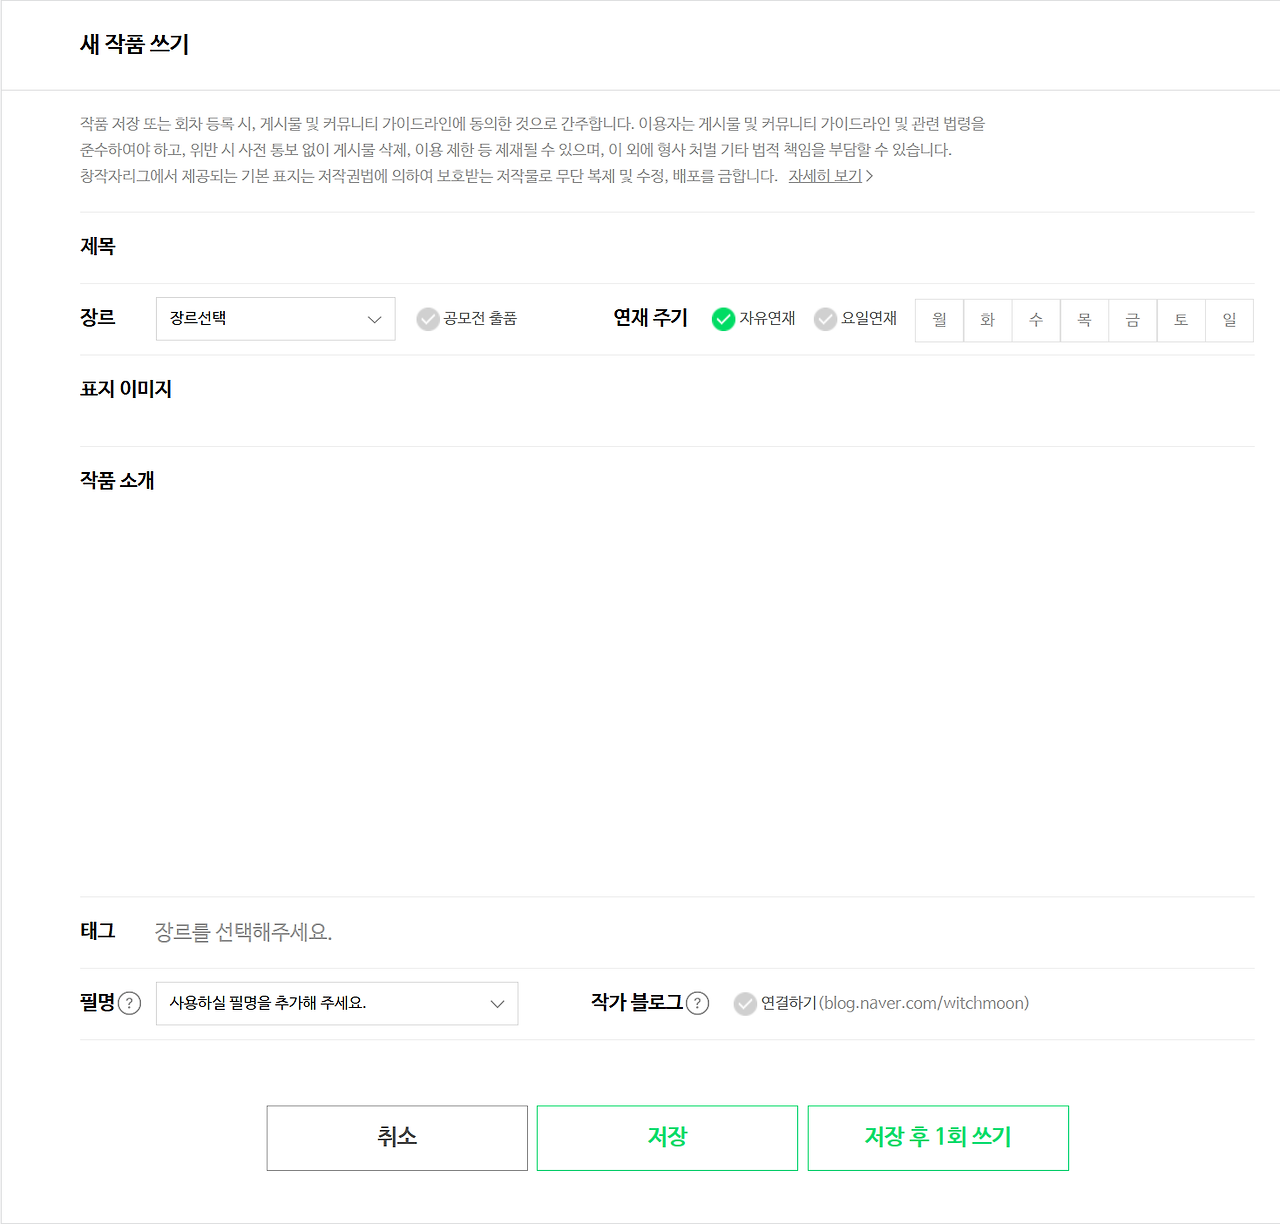This screenshot has height=1224, width=1280.
Task: Click the 취소 button
Action: [397, 1138]
